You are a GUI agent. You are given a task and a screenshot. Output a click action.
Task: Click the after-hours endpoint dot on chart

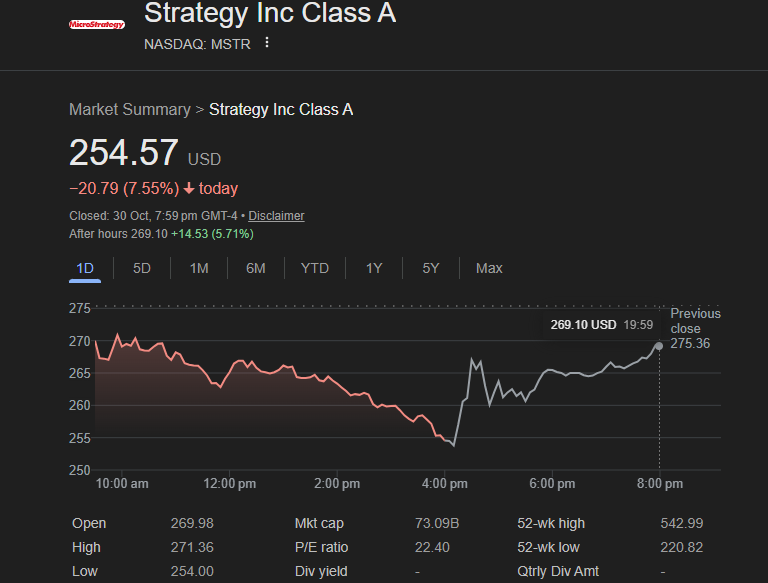pyautogui.click(x=658, y=346)
